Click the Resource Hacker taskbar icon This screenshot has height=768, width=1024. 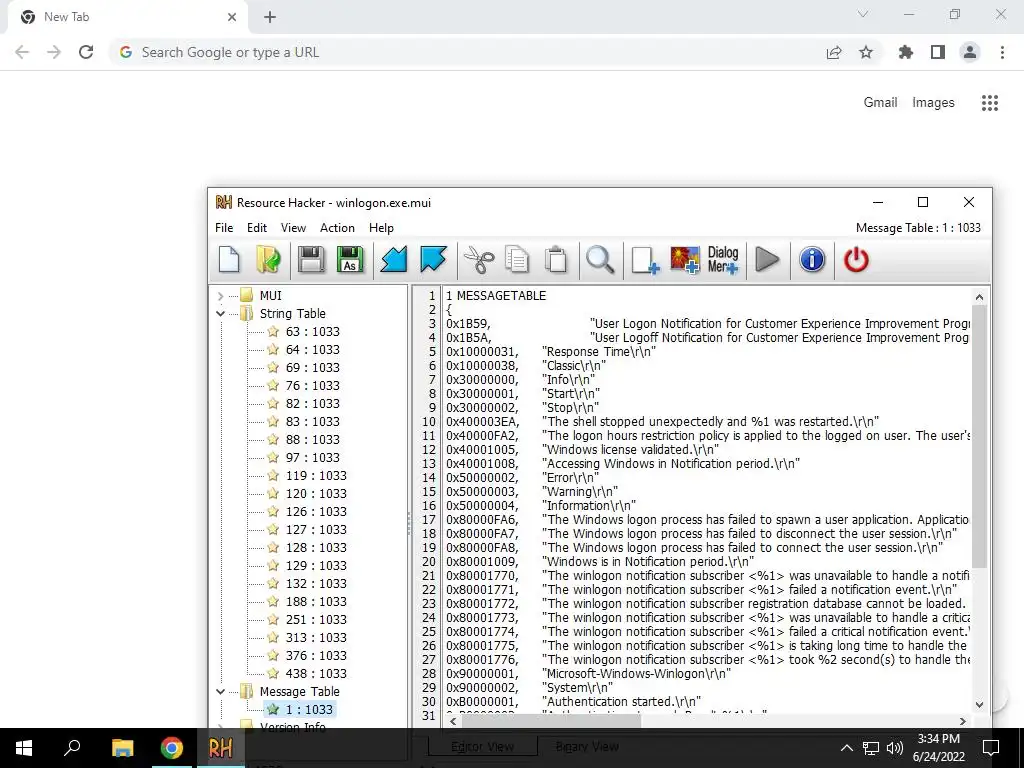220,748
